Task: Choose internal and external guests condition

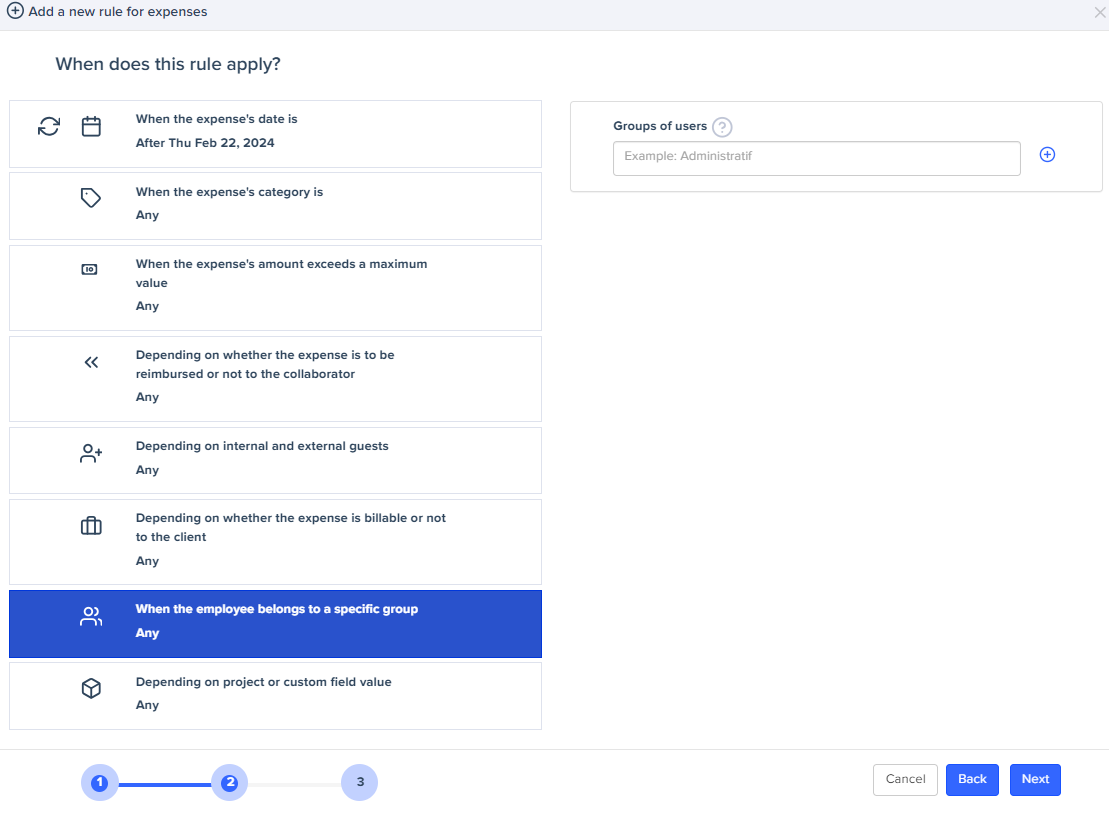Action: [275, 460]
